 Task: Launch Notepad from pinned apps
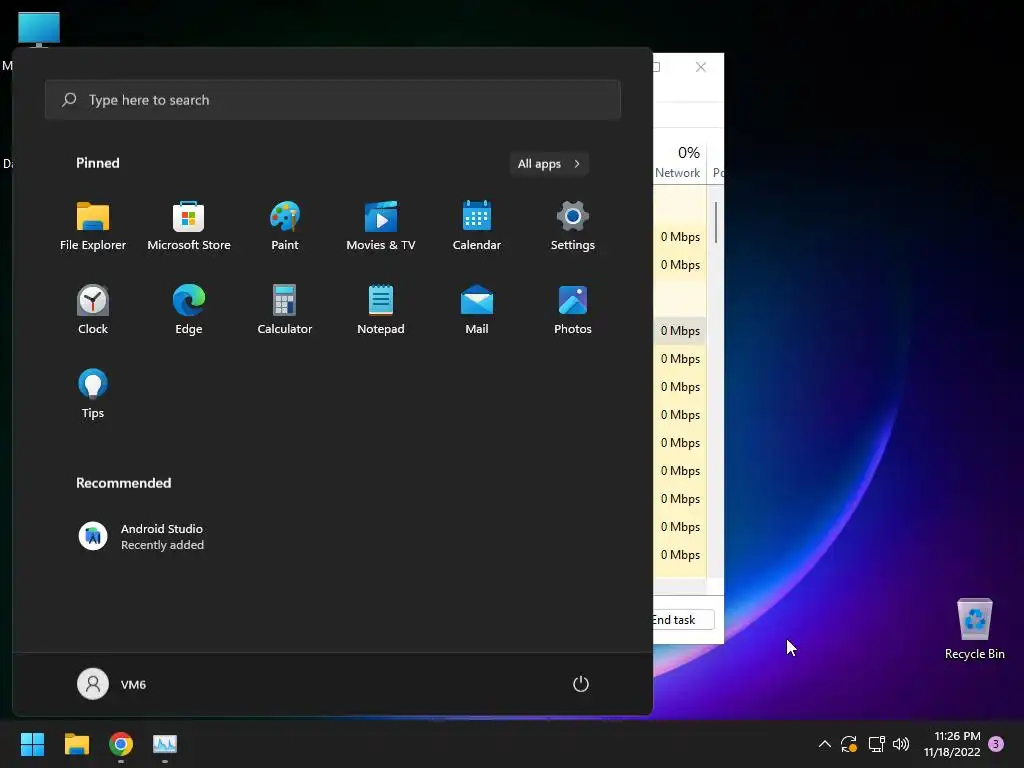coord(381,310)
